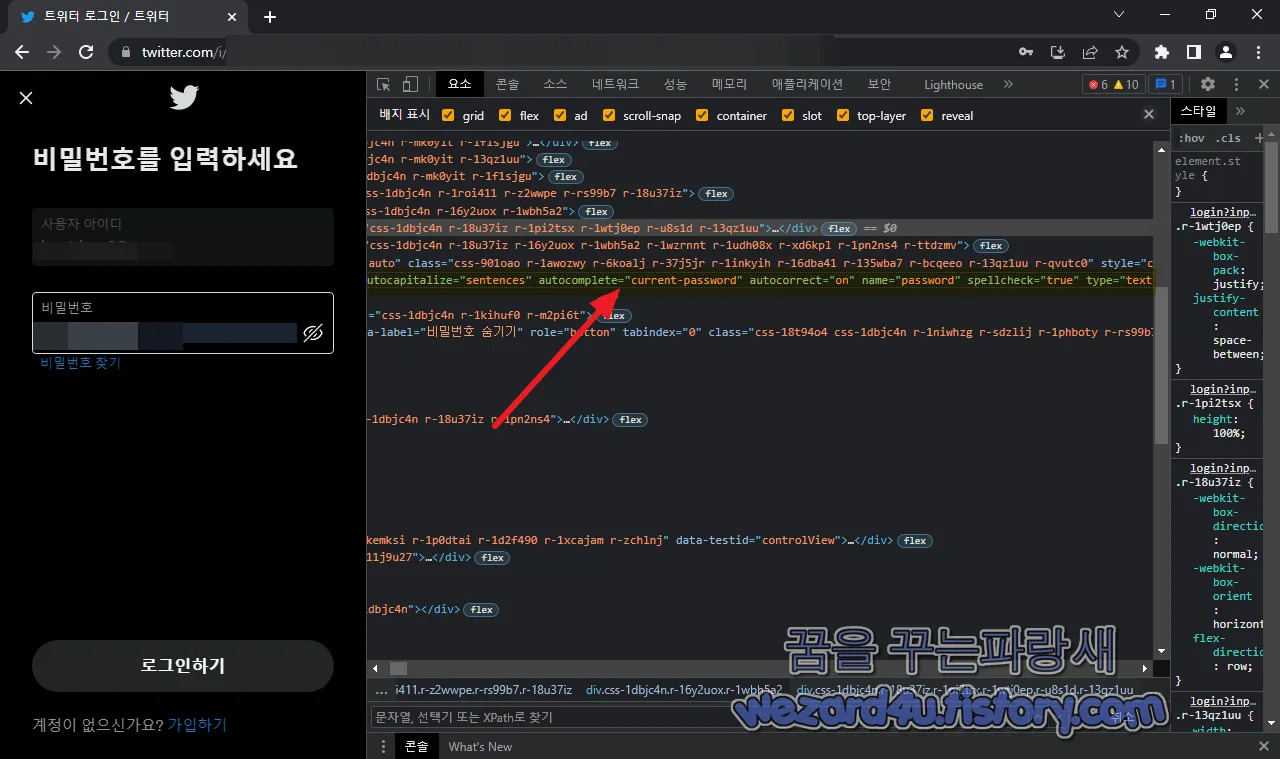Close the Twitter login dialog
The height and width of the screenshot is (759, 1280).
(26, 97)
